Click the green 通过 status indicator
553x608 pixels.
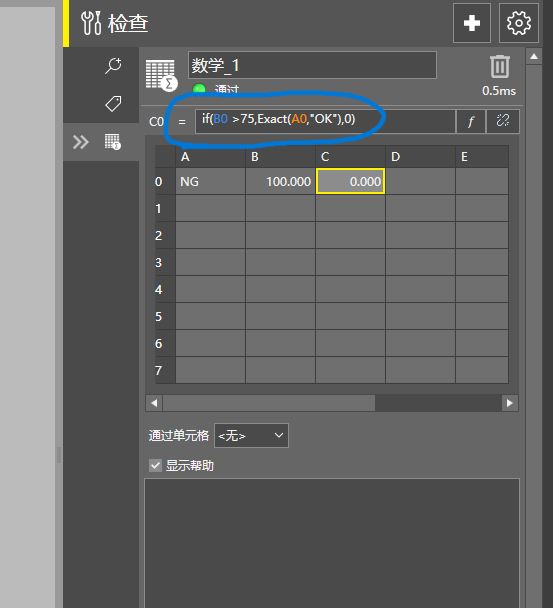pos(199,89)
